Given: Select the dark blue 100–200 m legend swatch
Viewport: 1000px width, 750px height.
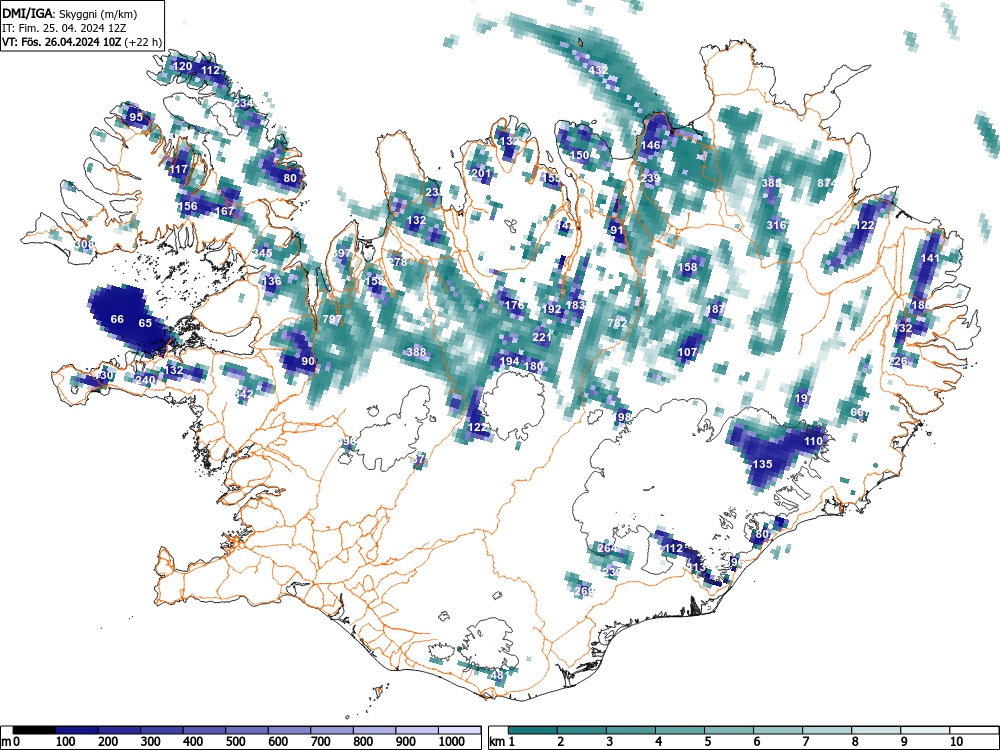Looking at the screenshot, I should 77,730.
